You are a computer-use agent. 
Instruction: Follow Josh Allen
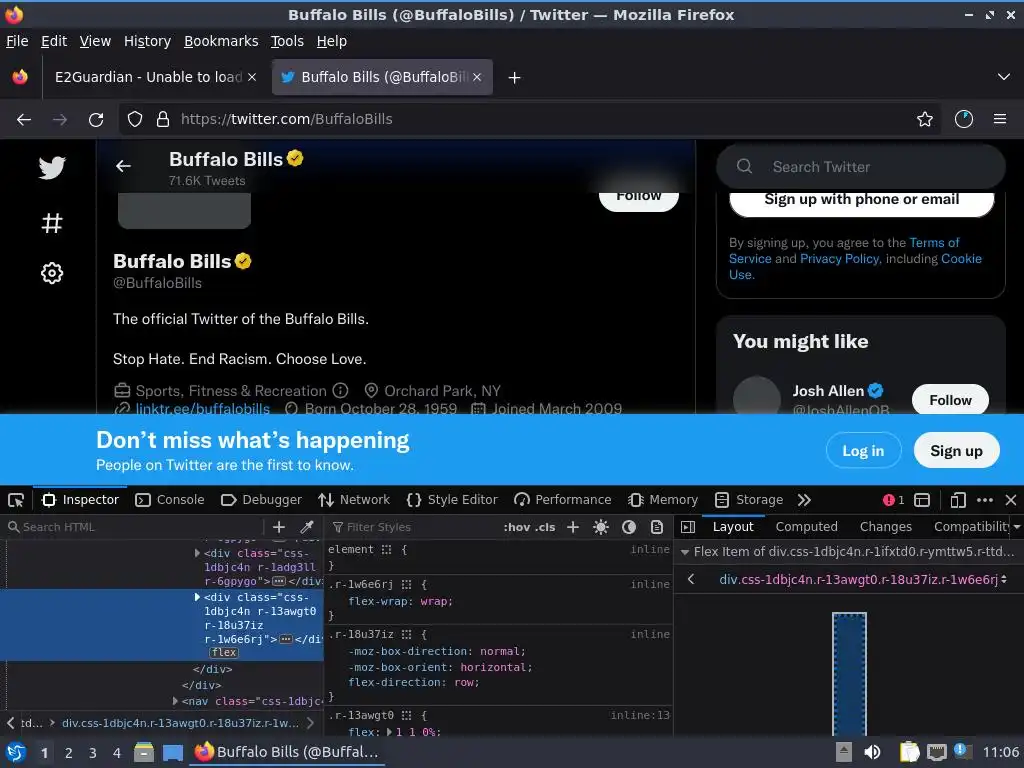[950, 400]
